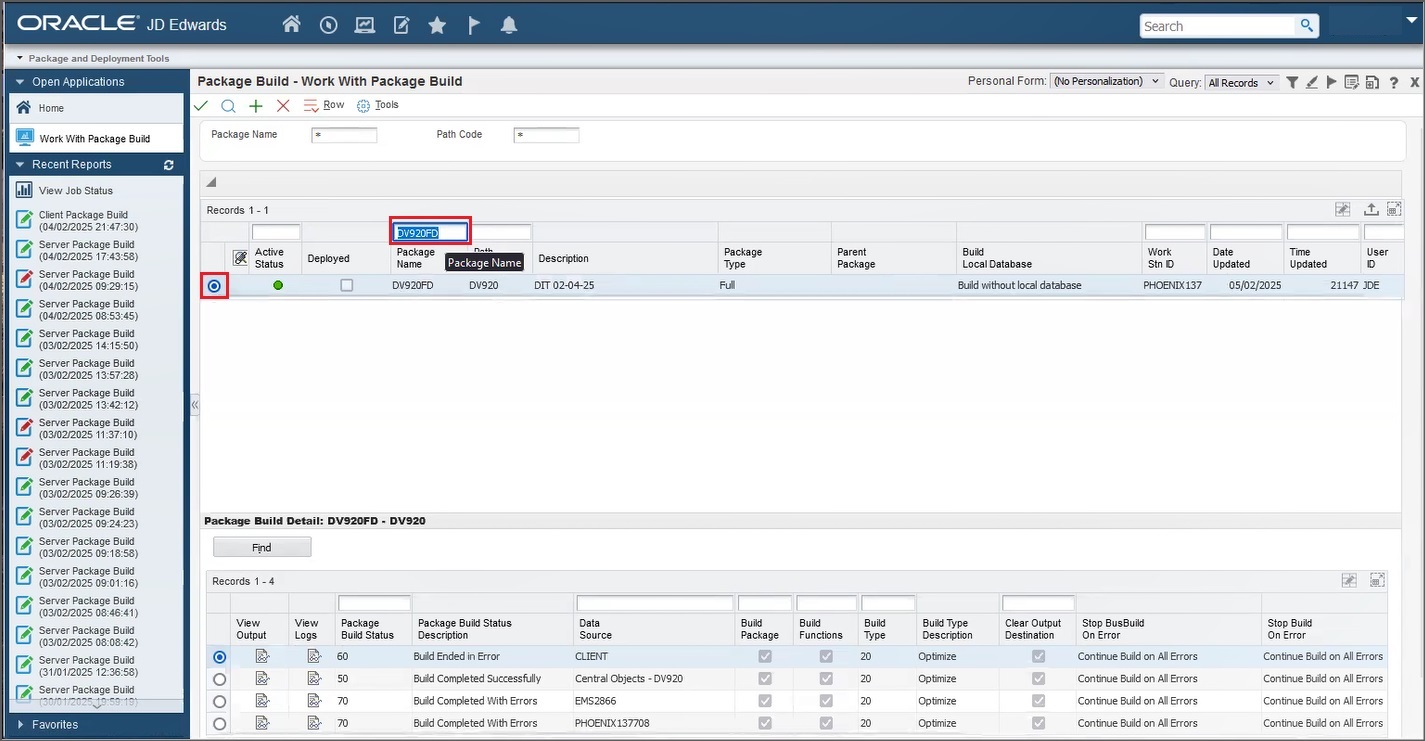This screenshot has width=1425, height=741.
Task: Open the Personal Form personalization dropdown
Action: point(1106,80)
